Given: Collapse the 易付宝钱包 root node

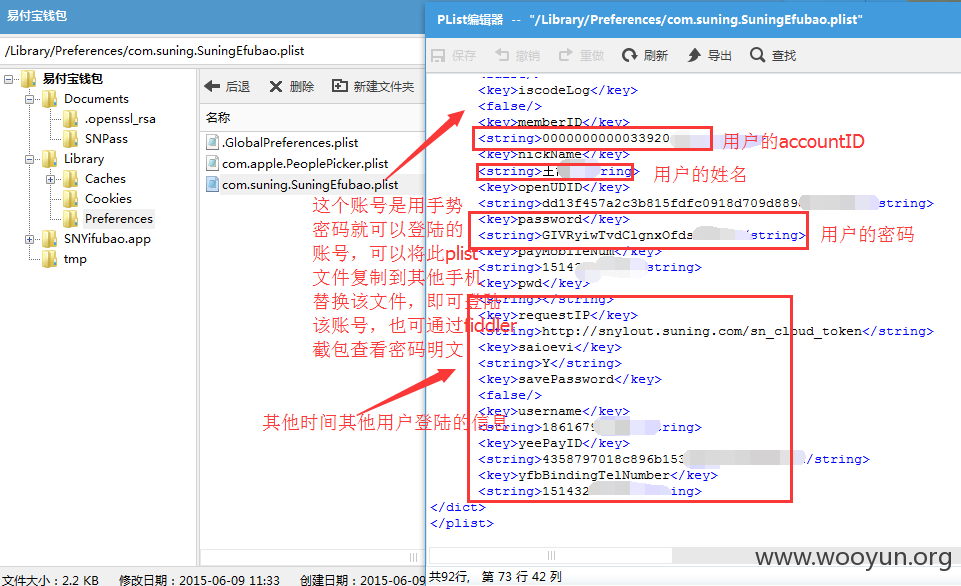Looking at the screenshot, I should [x=9, y=79].
